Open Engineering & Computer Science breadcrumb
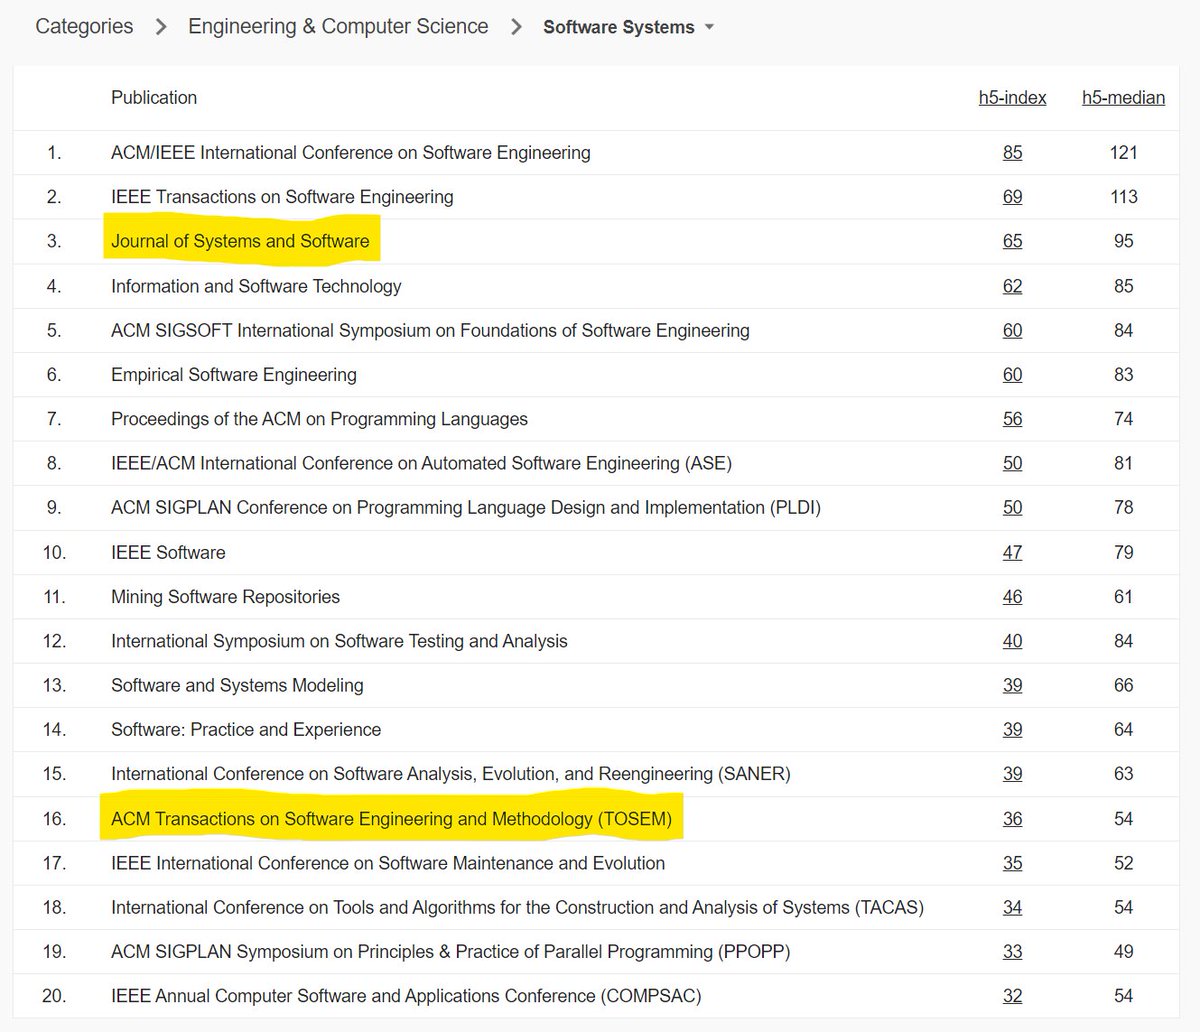The height and width of the screenshot is (1032, 1200). point(338,27)
